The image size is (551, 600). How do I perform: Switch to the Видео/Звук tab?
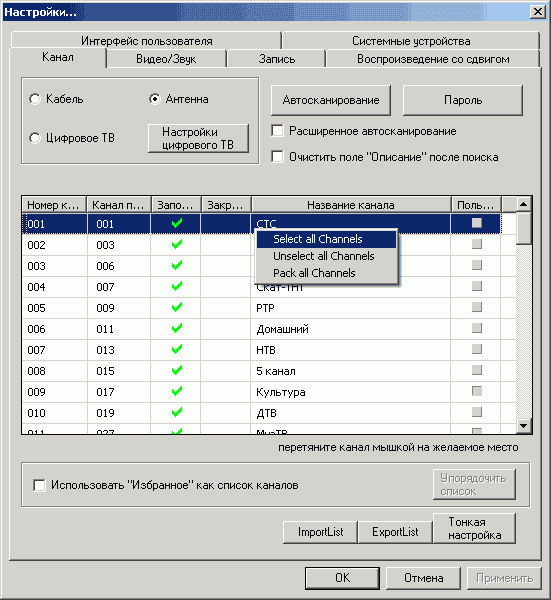tap(166, 59)
